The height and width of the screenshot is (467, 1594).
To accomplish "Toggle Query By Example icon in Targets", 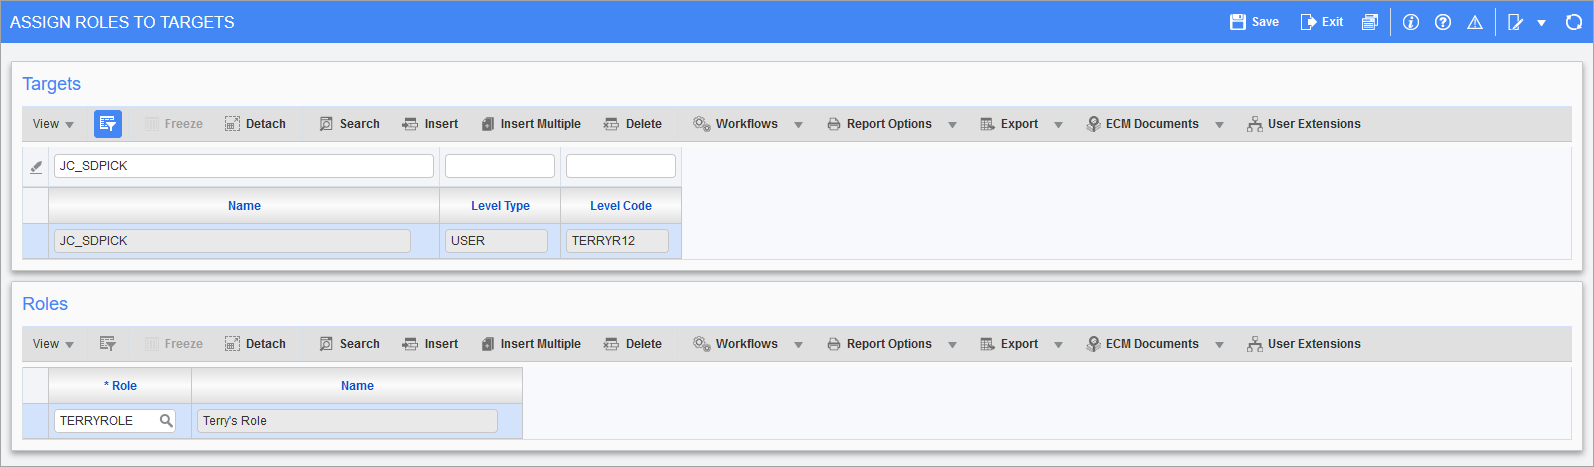I will point(108,124).
